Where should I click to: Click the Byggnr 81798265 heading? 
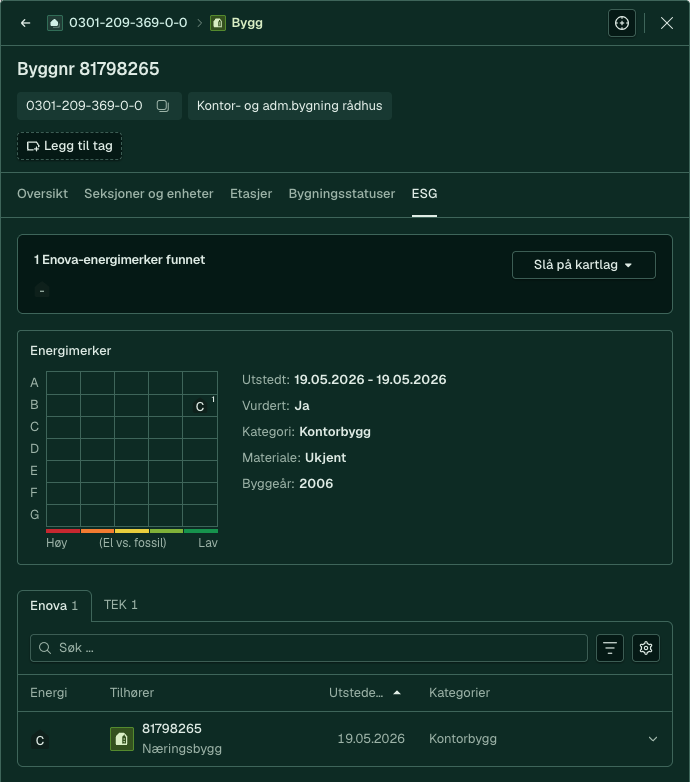pos(88,69)
